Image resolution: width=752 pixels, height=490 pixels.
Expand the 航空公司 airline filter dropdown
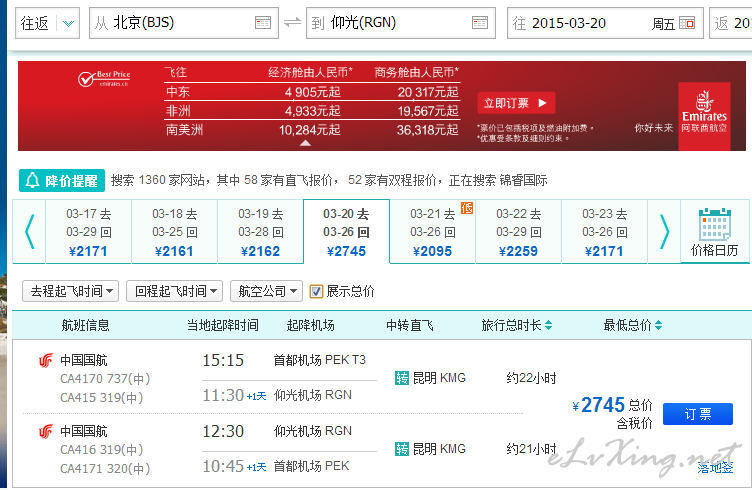point(267,291)
